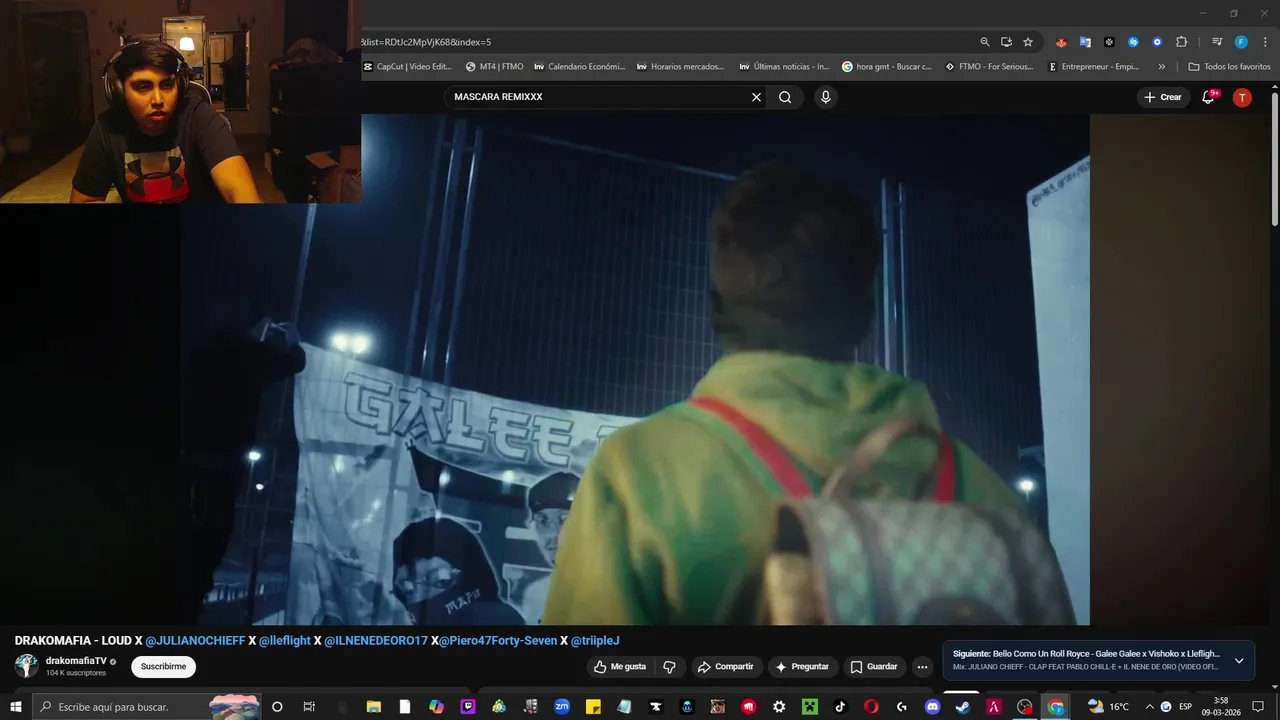1280x720 pixels.
Task: Start voice search with the microphone icon
Action: click(x=825, y=97)
